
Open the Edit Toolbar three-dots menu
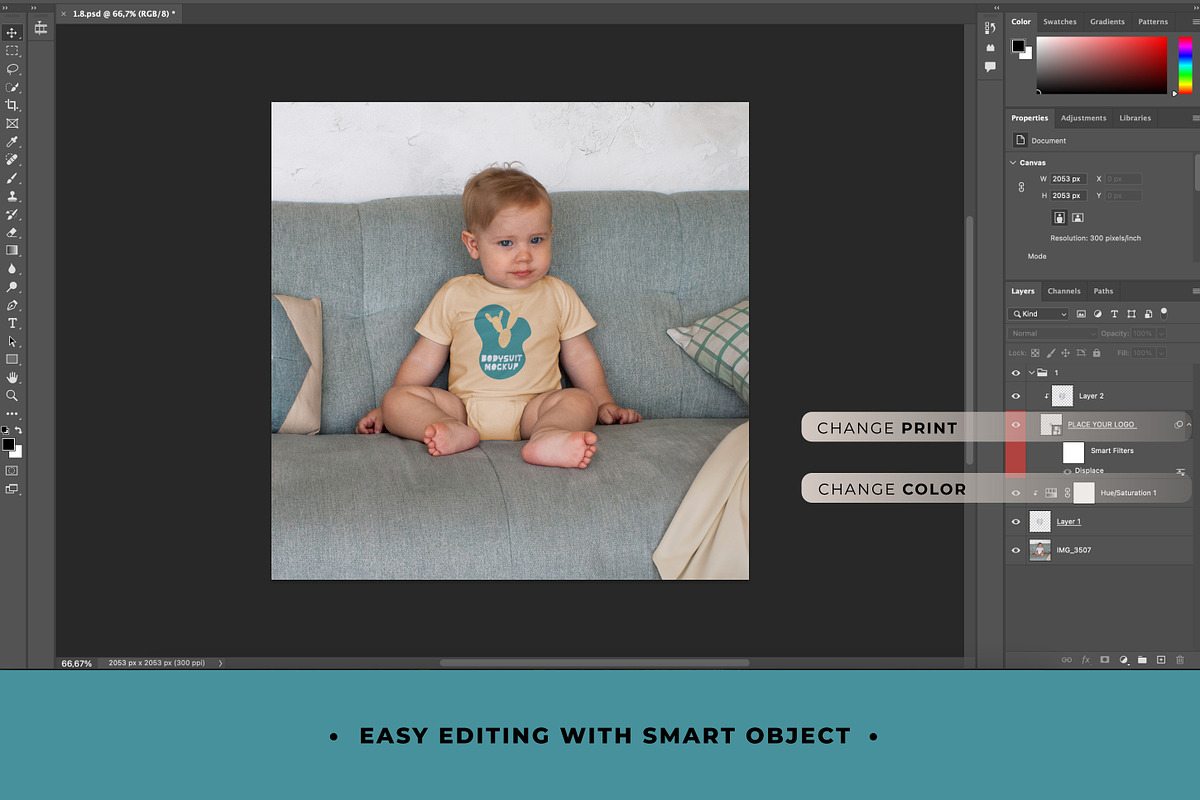point(13,413)
